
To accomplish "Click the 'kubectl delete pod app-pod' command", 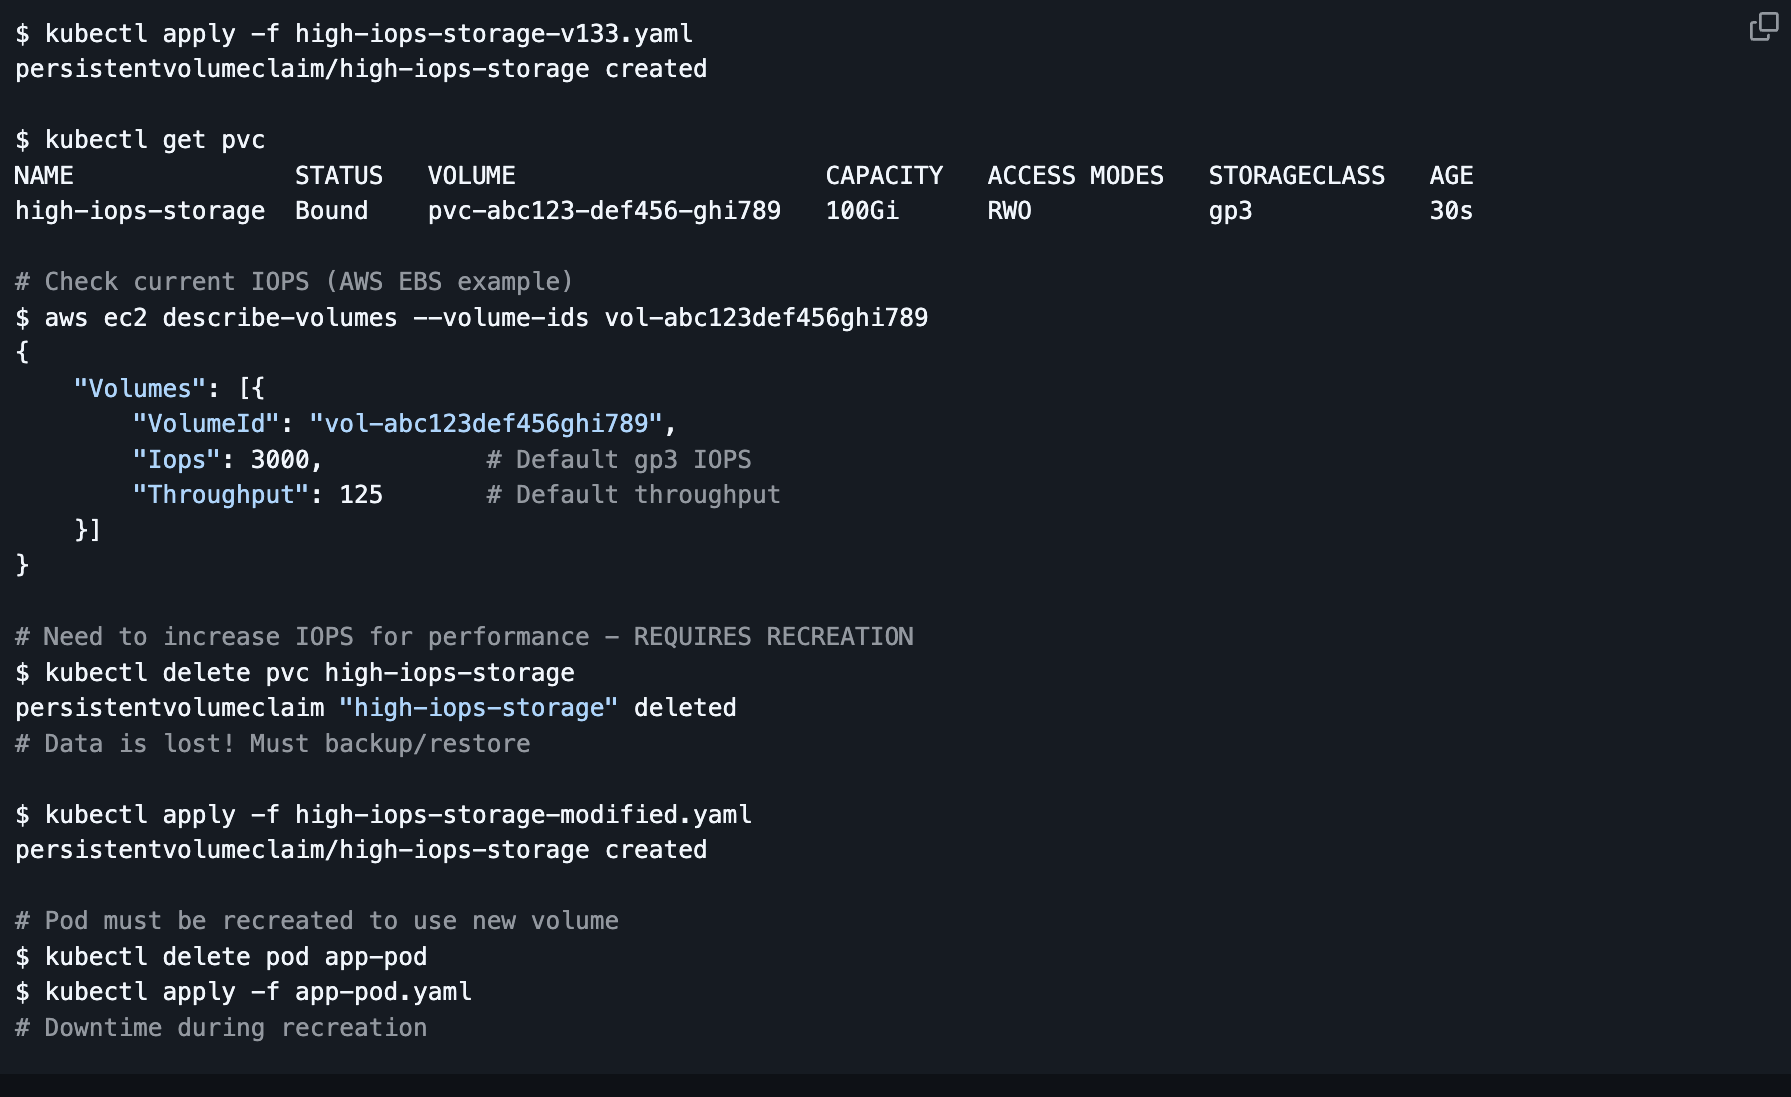I will pos(235,957).
